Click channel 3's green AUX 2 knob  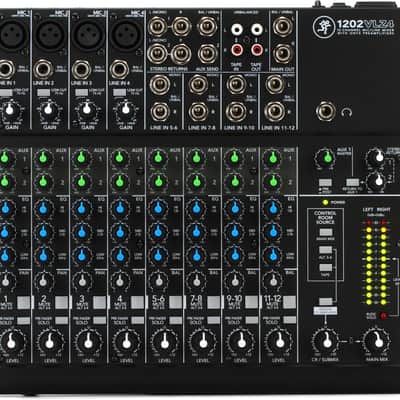click(x=81, y=182)
